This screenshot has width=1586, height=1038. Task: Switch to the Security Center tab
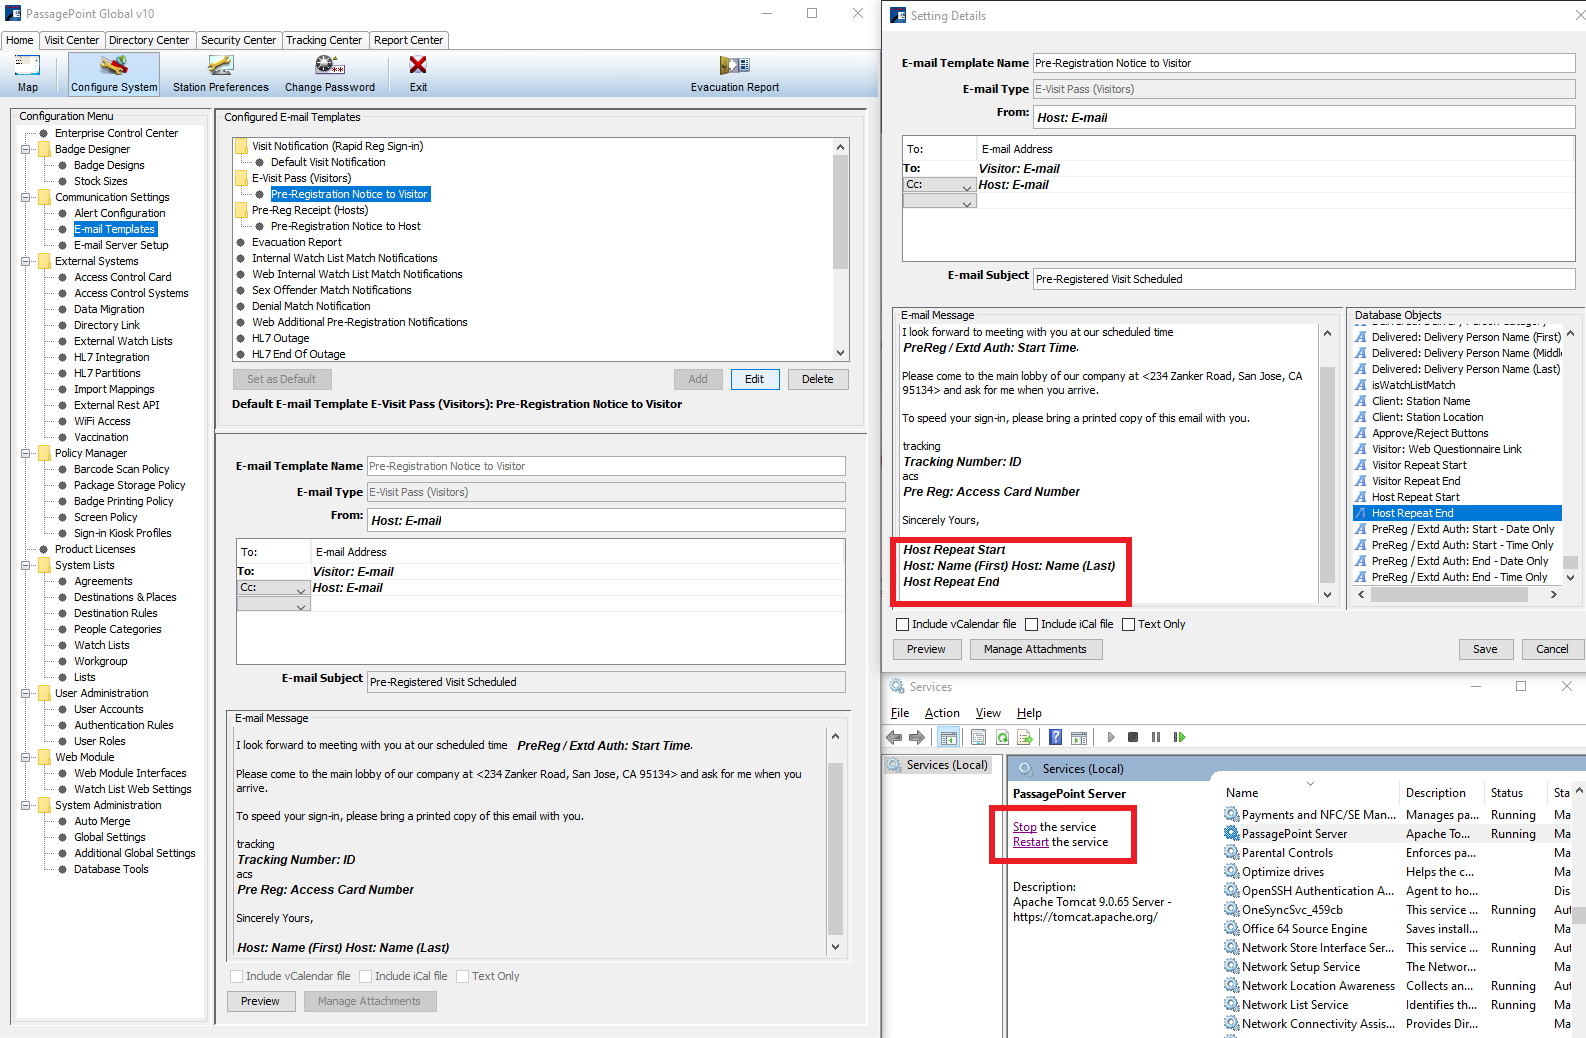[x=238, y=40]
